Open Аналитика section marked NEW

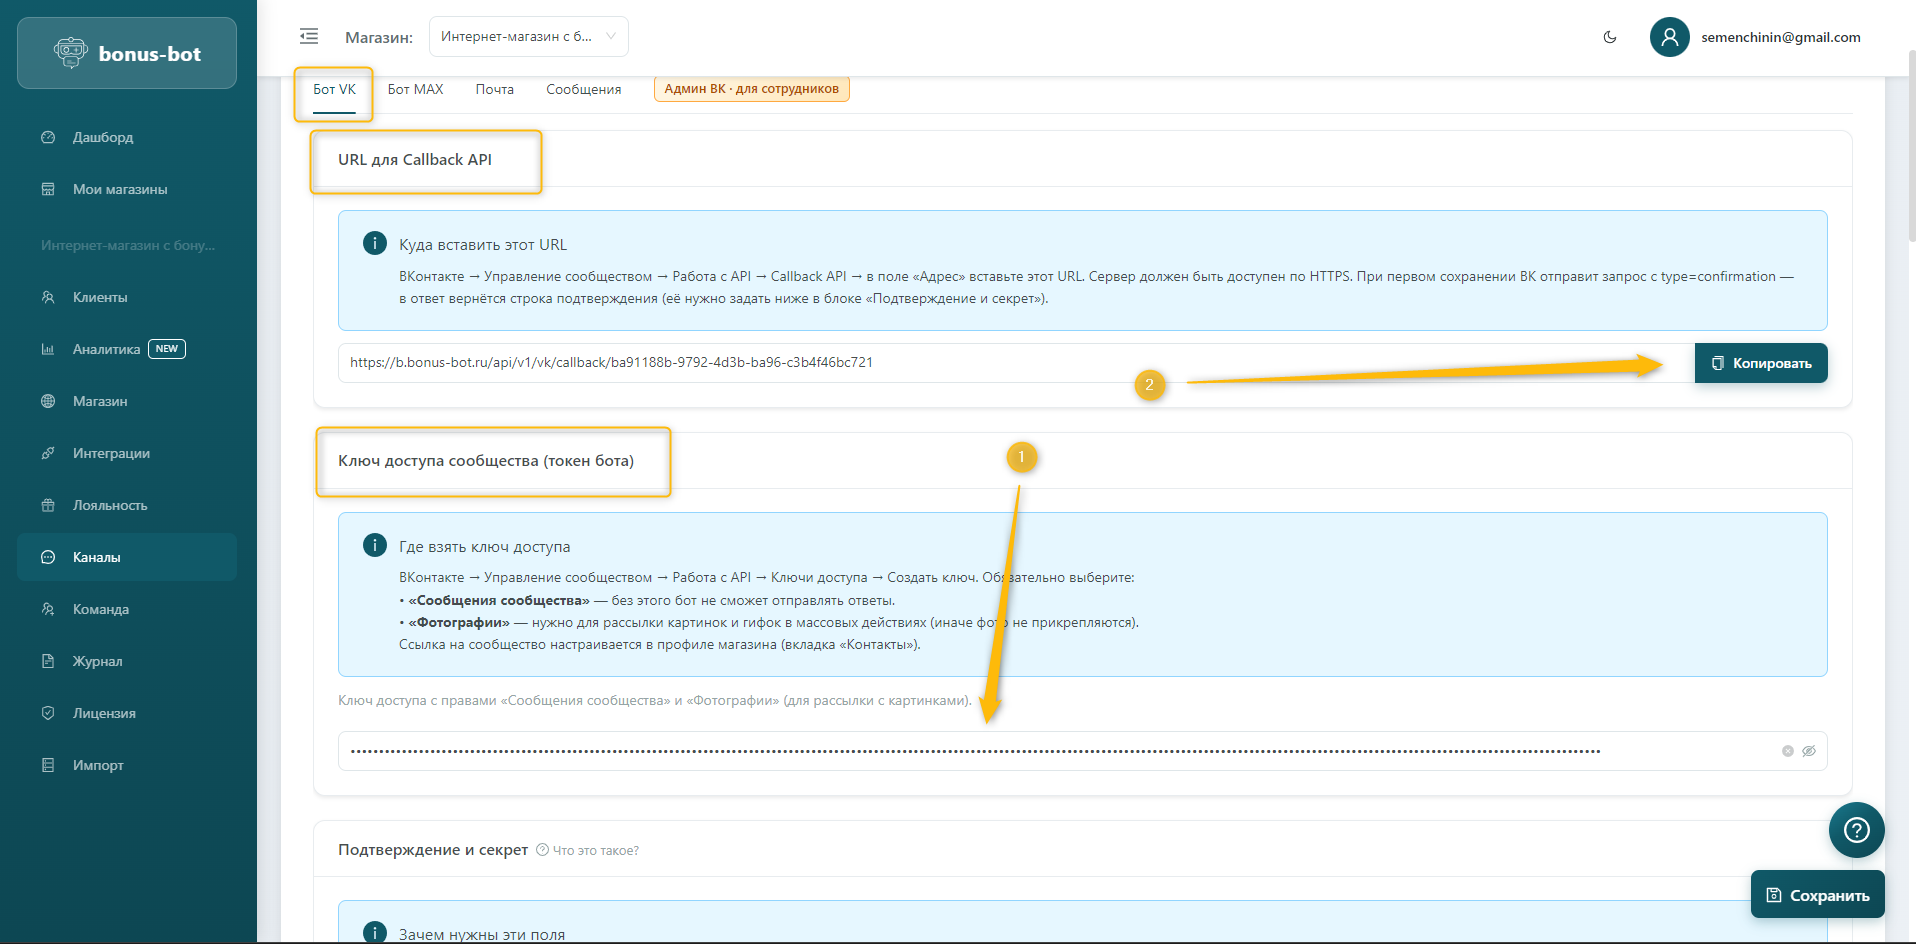coord(107,349)
